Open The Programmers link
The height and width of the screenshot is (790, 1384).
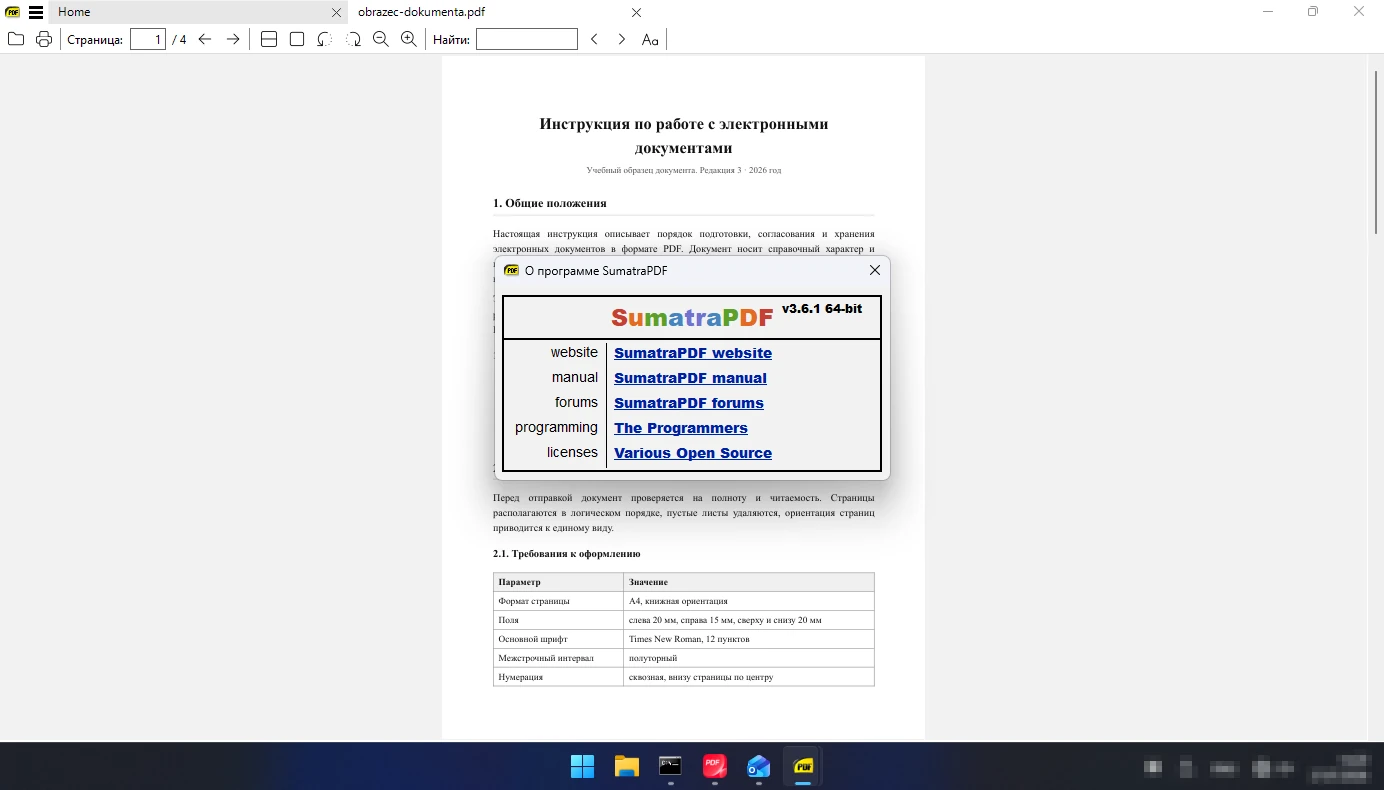coord(681,428)
